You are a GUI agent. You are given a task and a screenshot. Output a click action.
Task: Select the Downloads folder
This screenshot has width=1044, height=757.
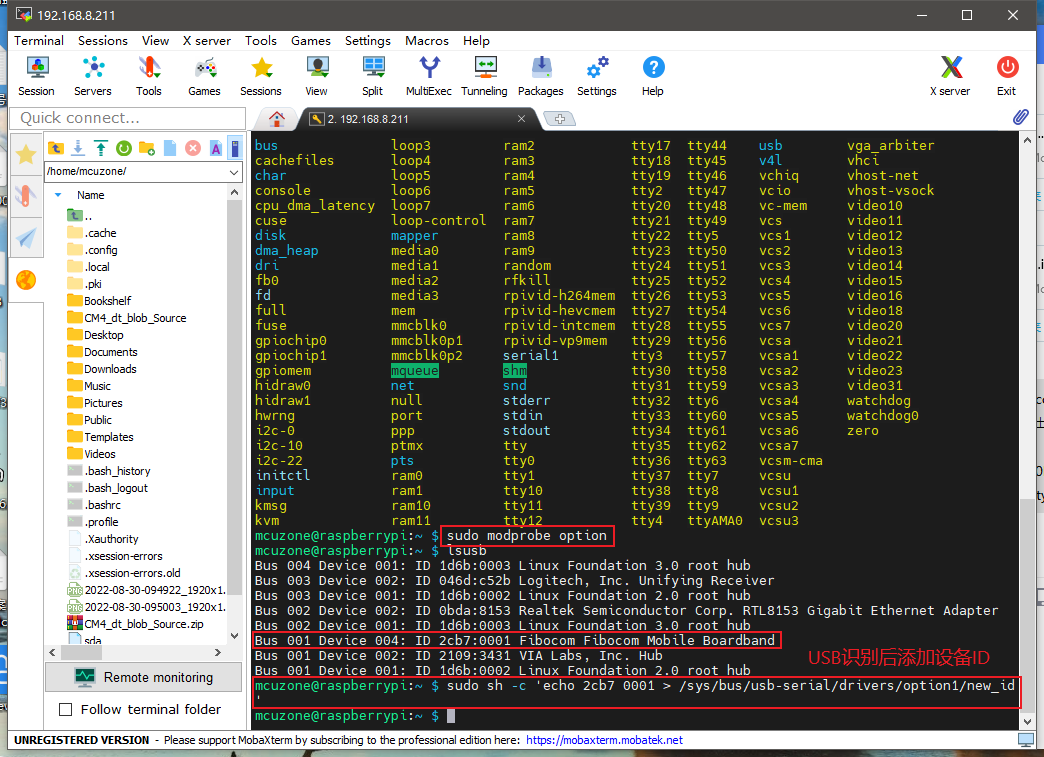(102, 369)
